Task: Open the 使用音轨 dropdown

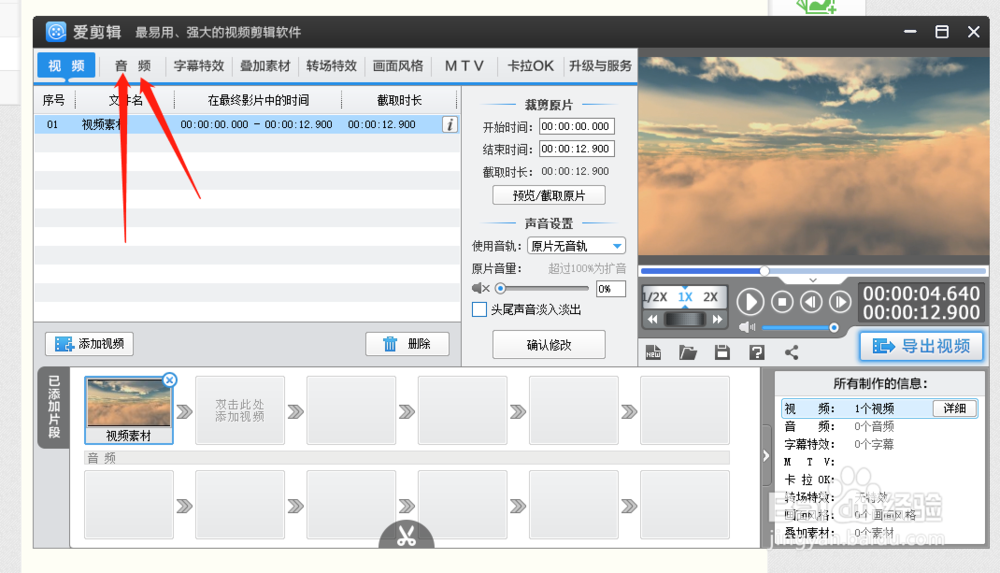Action: click(577, 246)
